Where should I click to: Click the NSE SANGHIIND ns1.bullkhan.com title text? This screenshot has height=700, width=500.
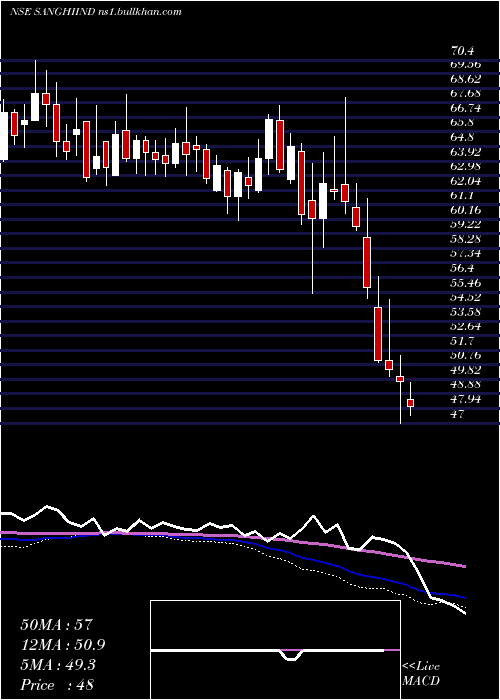(x=96, y=12)
